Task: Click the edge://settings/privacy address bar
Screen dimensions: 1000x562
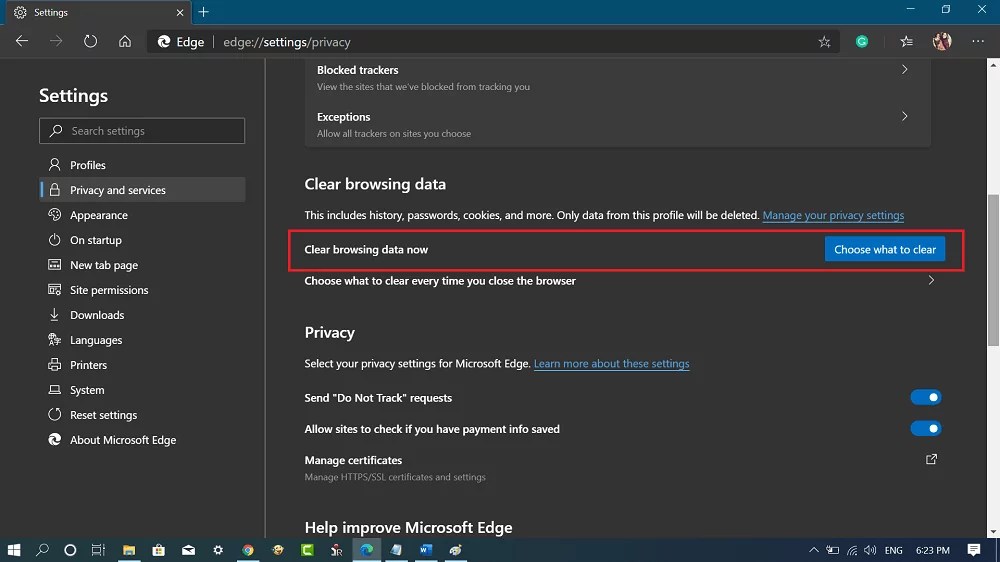Action: [491, 42]
